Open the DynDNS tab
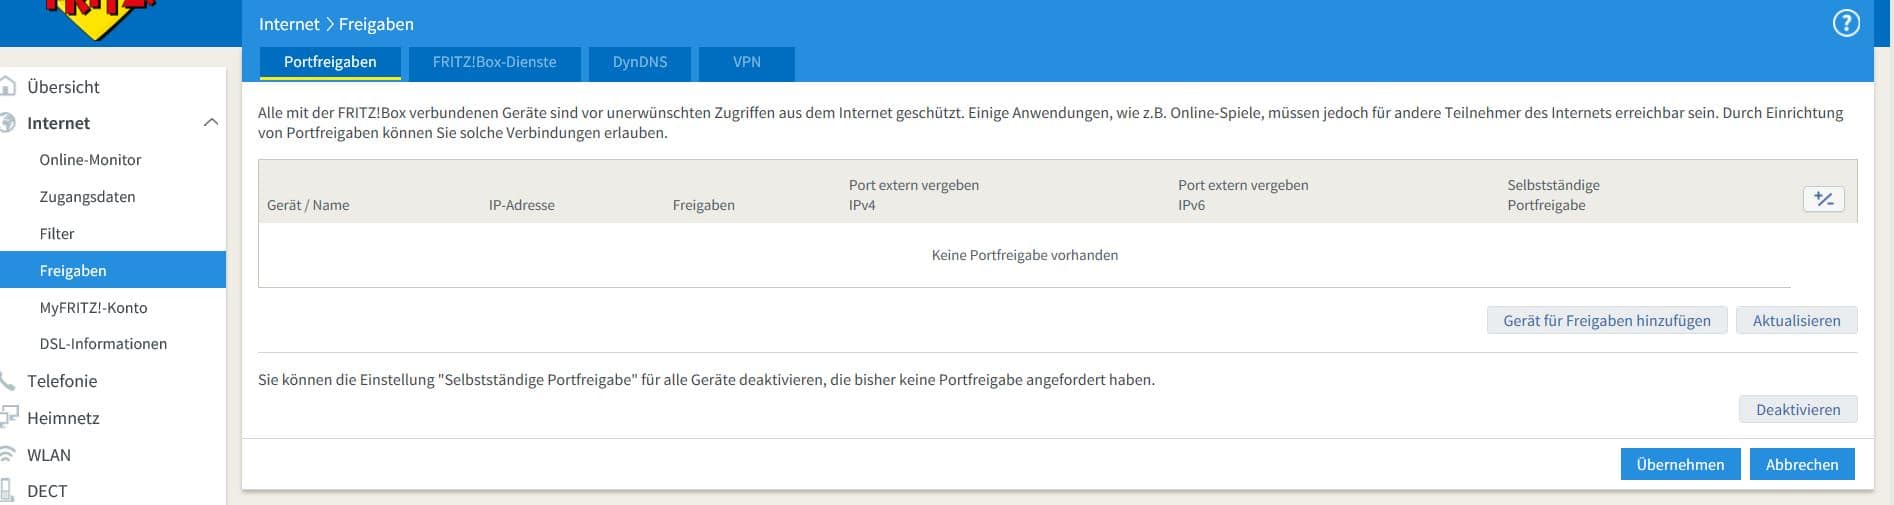The height and width of the screenshot is (505, 1894). [640, 62]
